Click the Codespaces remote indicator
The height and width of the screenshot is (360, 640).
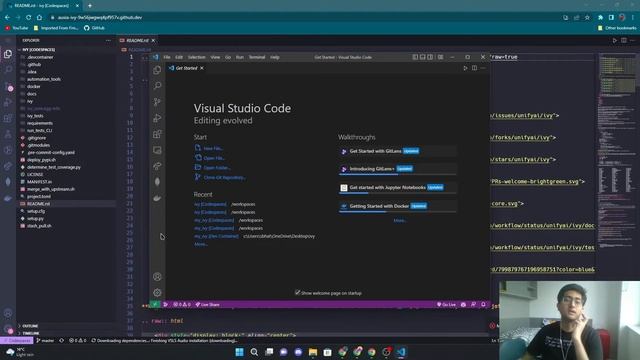pos(16,340)
